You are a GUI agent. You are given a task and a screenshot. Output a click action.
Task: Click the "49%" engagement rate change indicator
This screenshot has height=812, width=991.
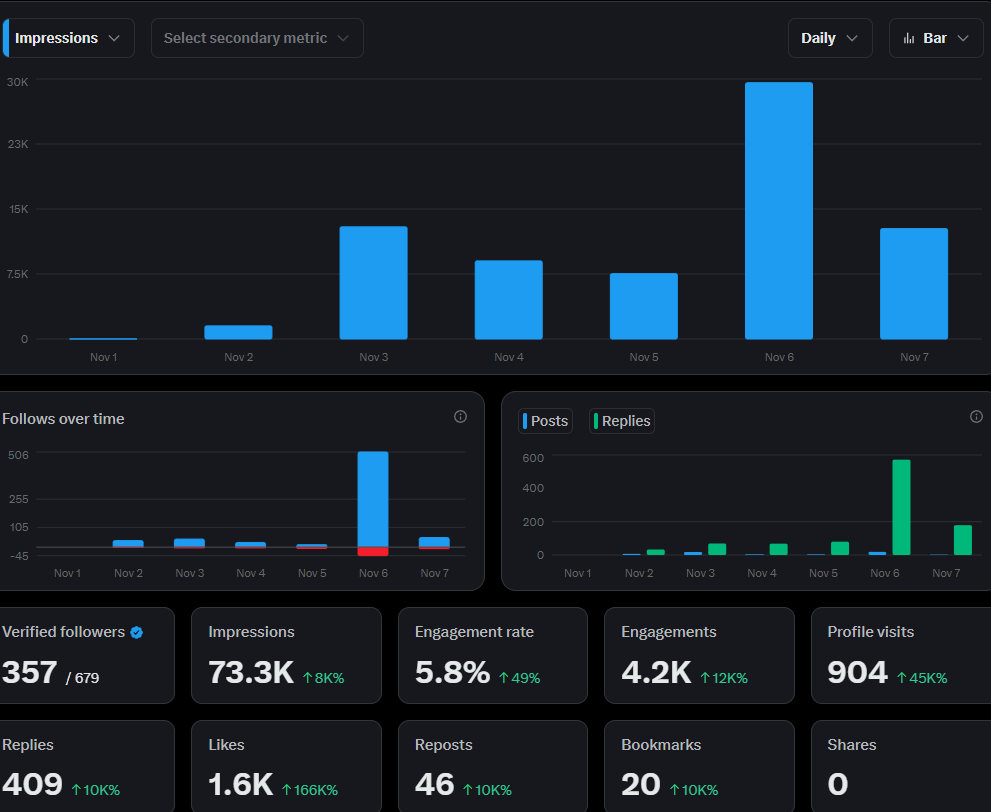pyautogui.click(x=520, y=678)
